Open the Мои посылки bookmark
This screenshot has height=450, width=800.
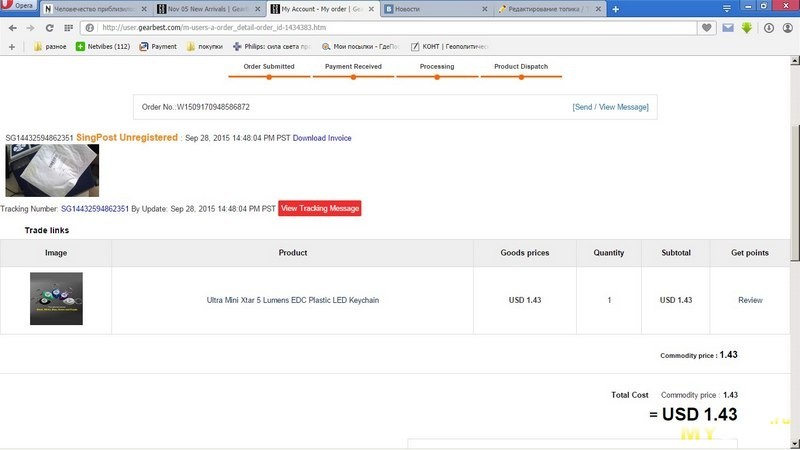pyautogui.click(x=360, y=46)
